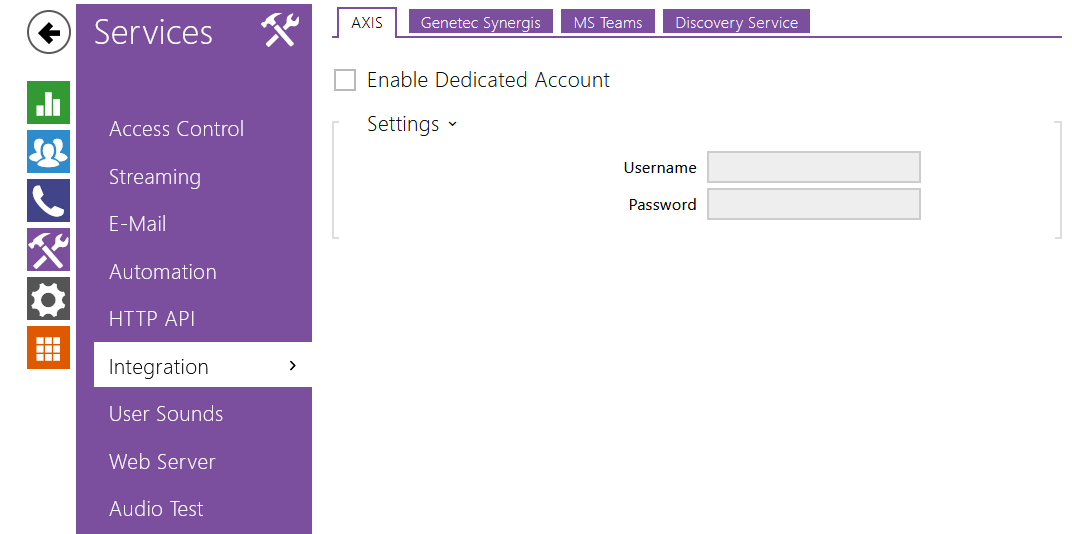Viewport: 1072px width, 534px height.
Task: Collapse the Settings section chevron
Action: tap(452, 125)
